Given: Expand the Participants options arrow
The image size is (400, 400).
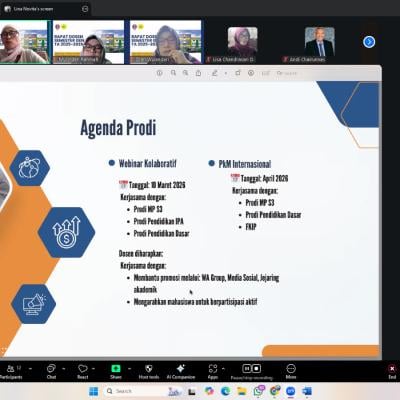Looking at the screenshot, I should 30,369.
